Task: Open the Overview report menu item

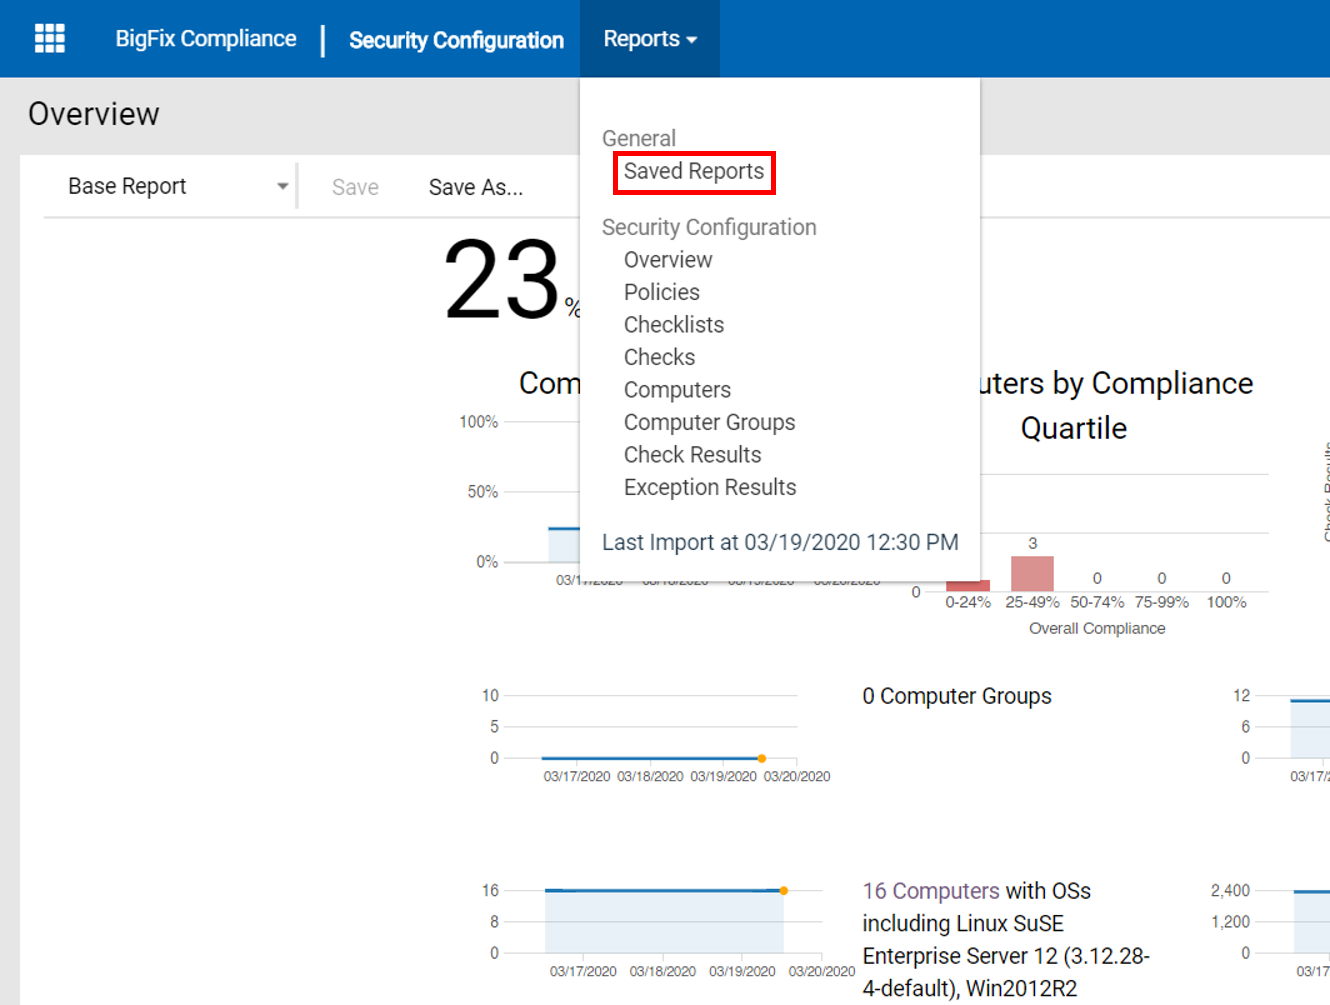Action: (x=667, y=260)
